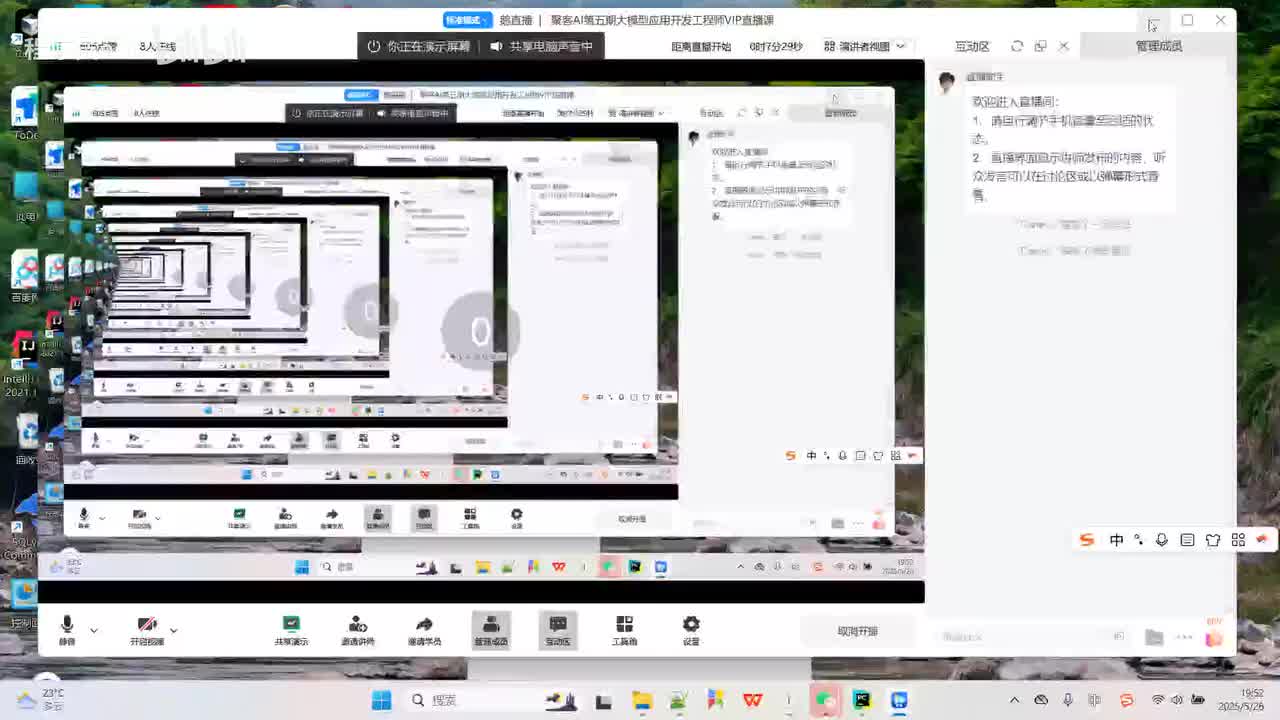Open 设置 gear in outermost bottom toolbar
Image resolution: width=1280 pixels, height=720 pixels.
point(691,630)
